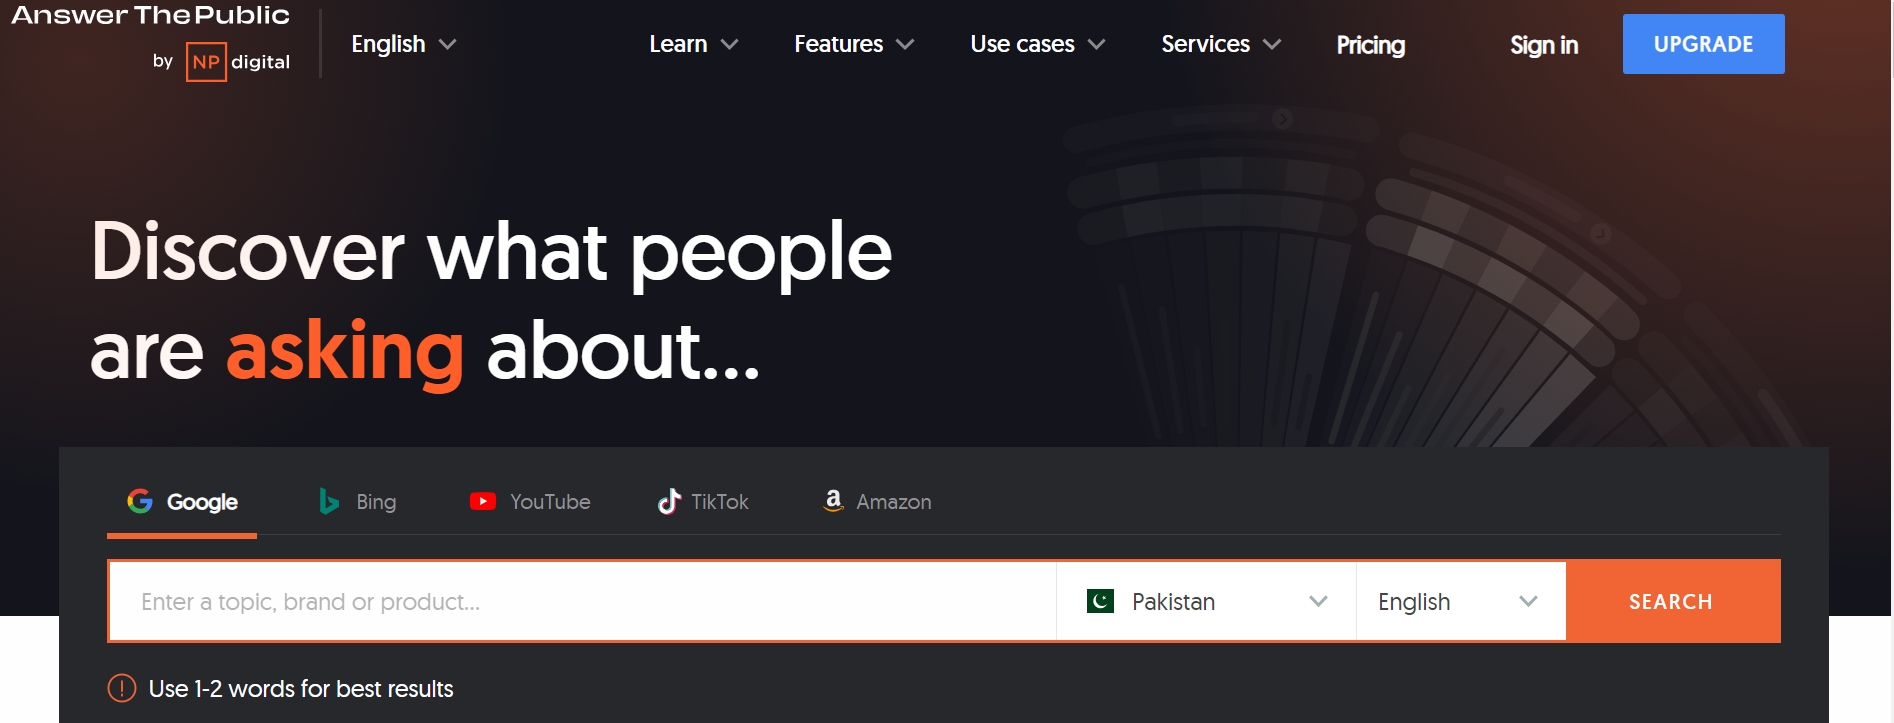
Task: Click the chevron next to Learn
Action: tap(729, 44)
